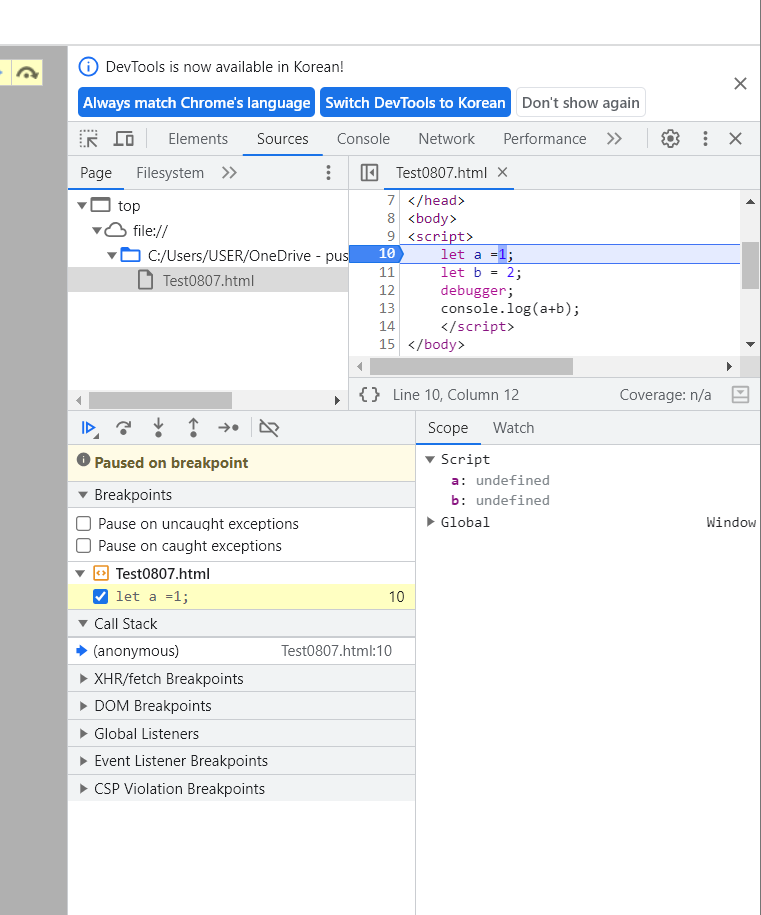Uncheck the let a =1 breakpoint
The height and width of the screenshot is (915, 761).
point(100,596)
